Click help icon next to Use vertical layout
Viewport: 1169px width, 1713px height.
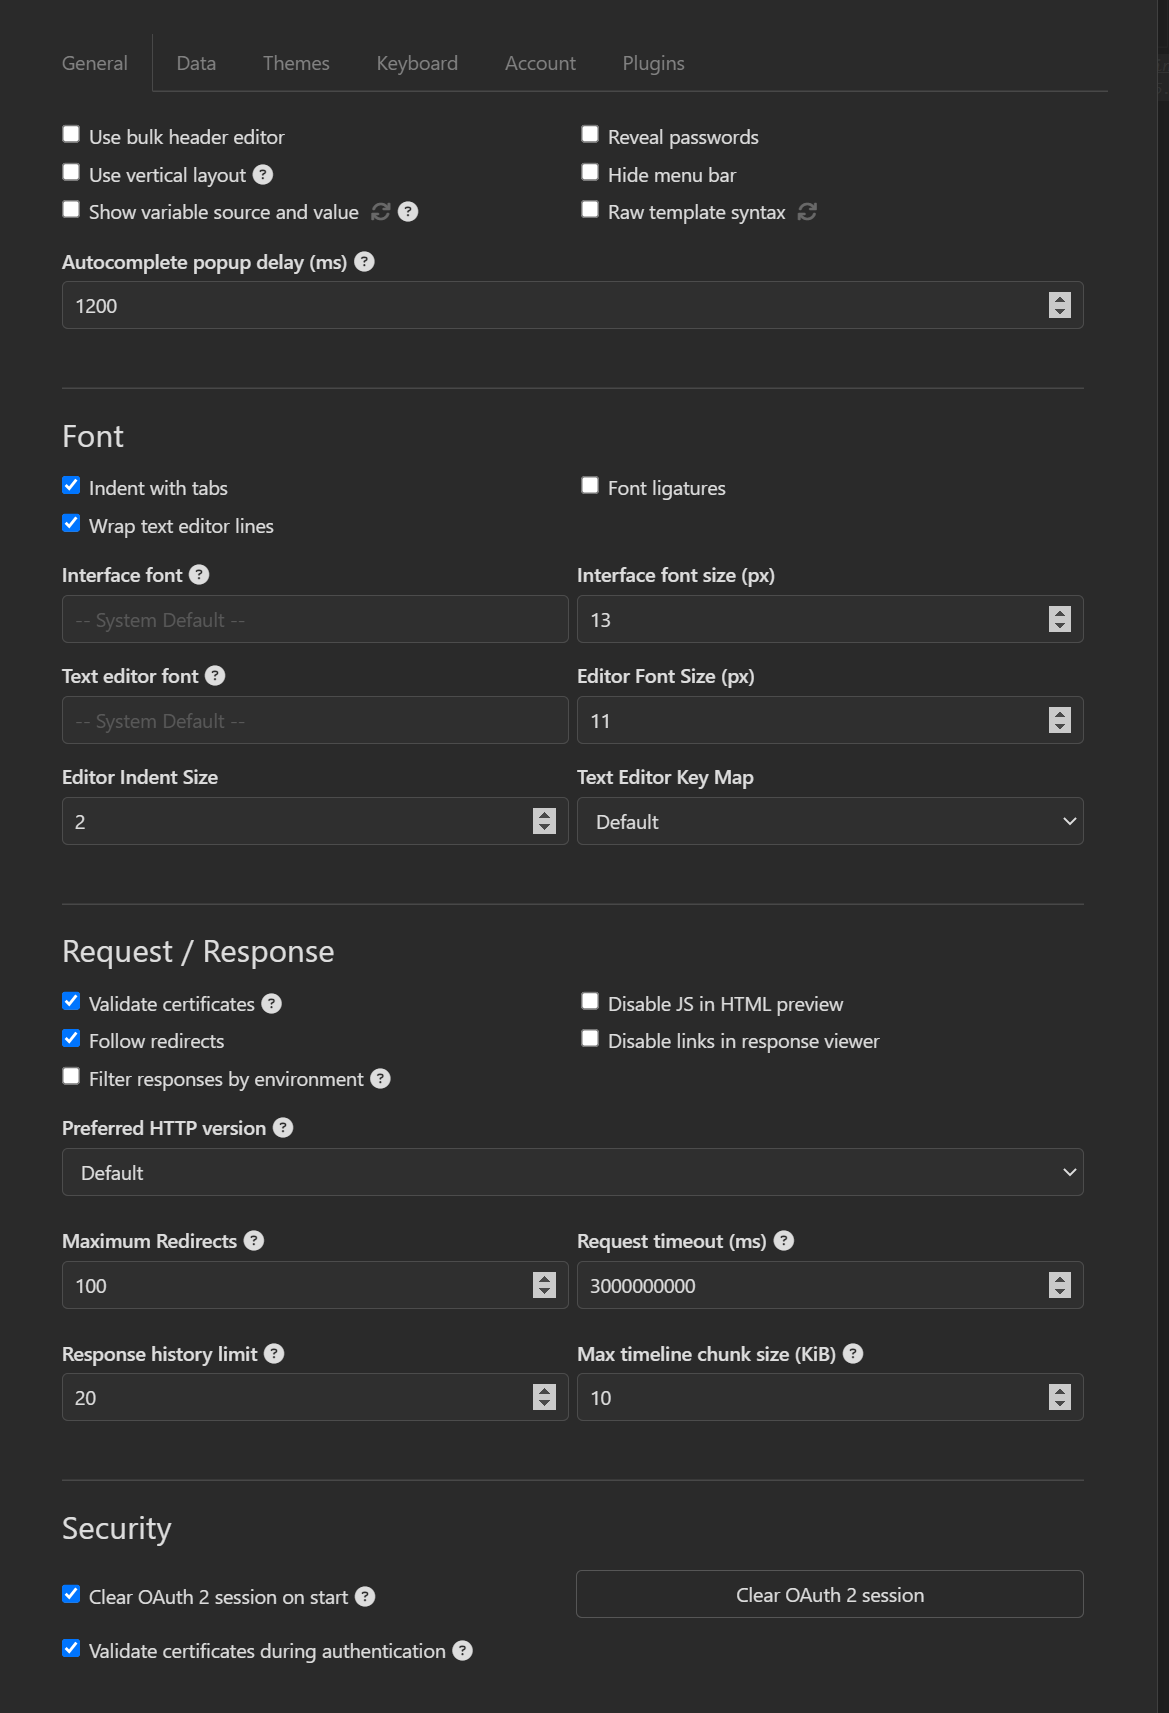263,175
